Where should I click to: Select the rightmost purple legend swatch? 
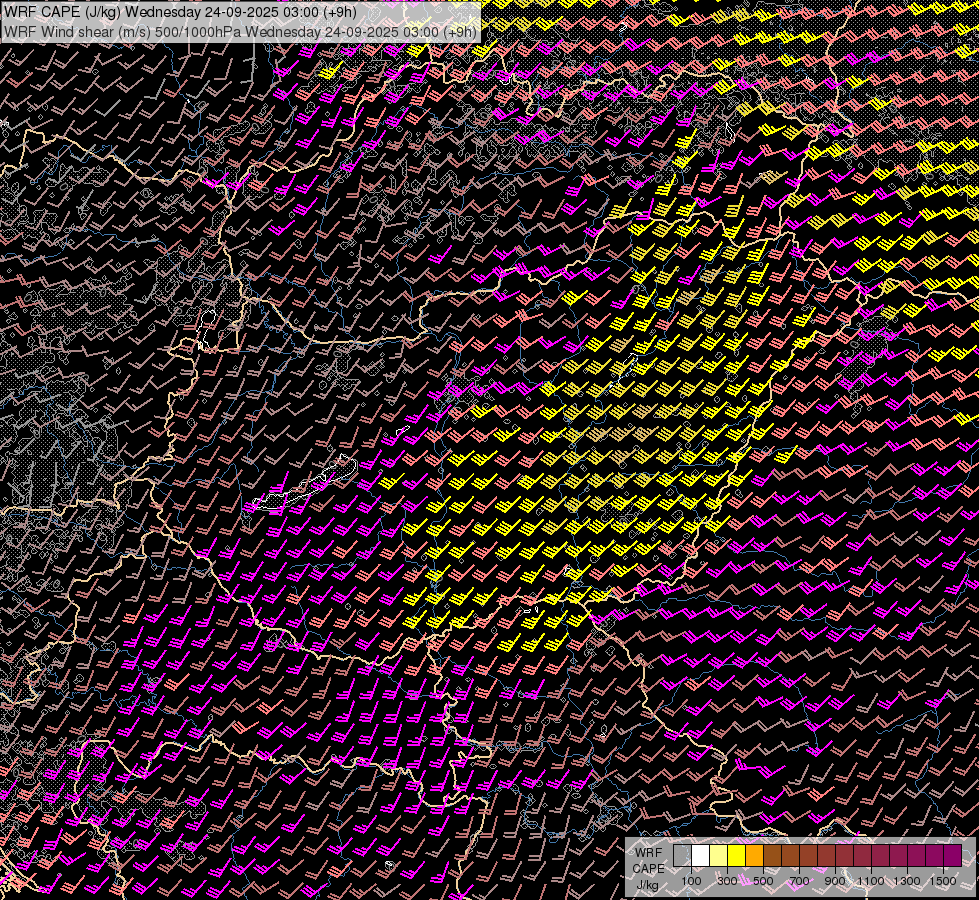click(952, 855)
